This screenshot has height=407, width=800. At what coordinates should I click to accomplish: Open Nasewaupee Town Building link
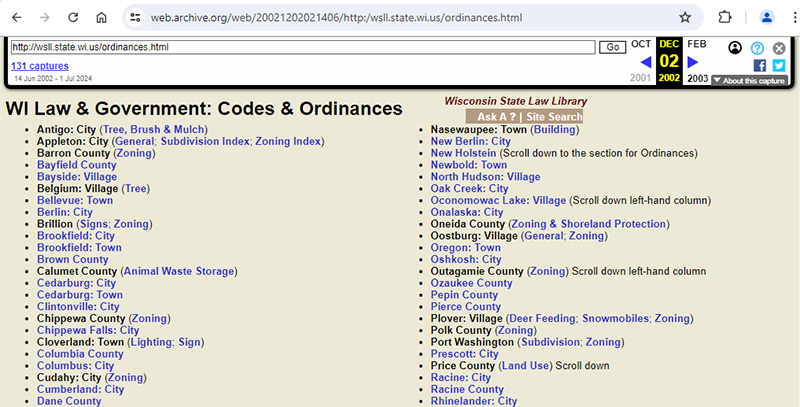point(555,130)
